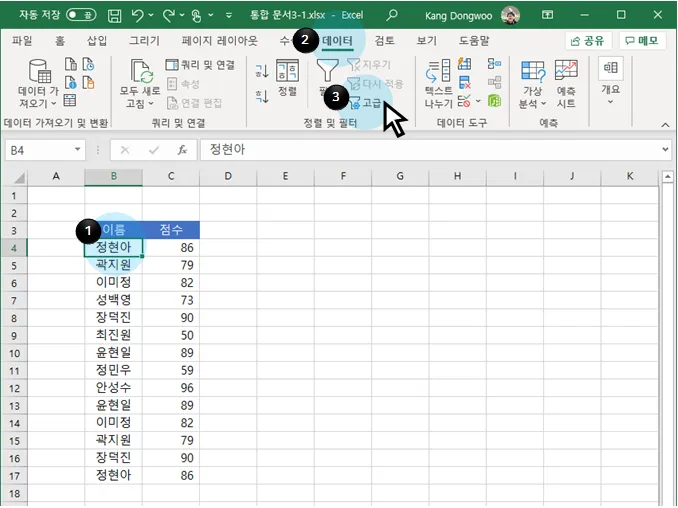This screenshot has height=508, width=678.
Task: Click the 정렬 sort button
Action: [x=288, y=78]
